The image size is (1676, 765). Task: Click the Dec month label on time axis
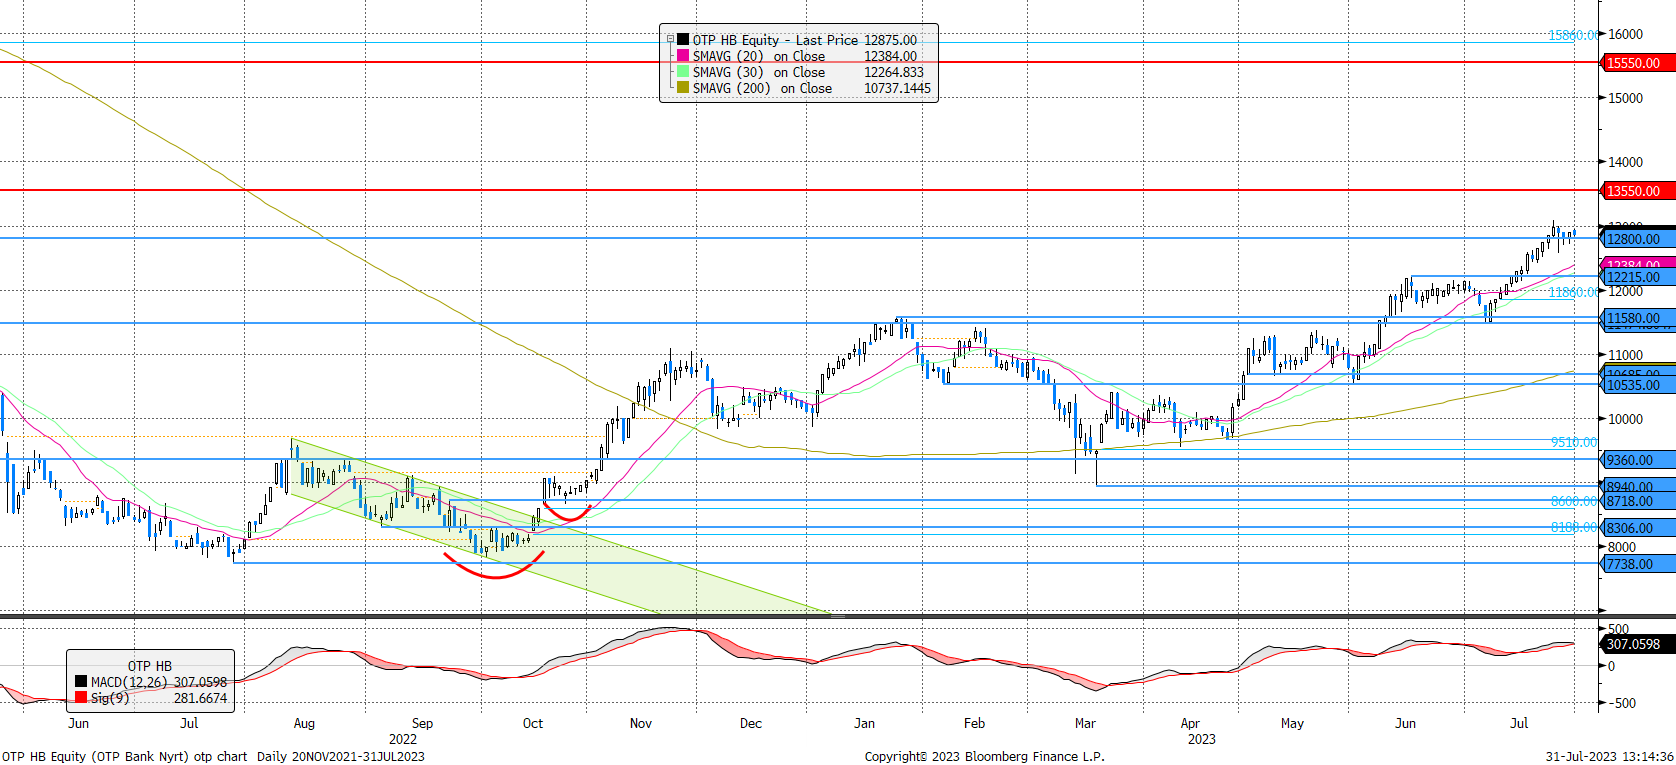tap(750, 723)
